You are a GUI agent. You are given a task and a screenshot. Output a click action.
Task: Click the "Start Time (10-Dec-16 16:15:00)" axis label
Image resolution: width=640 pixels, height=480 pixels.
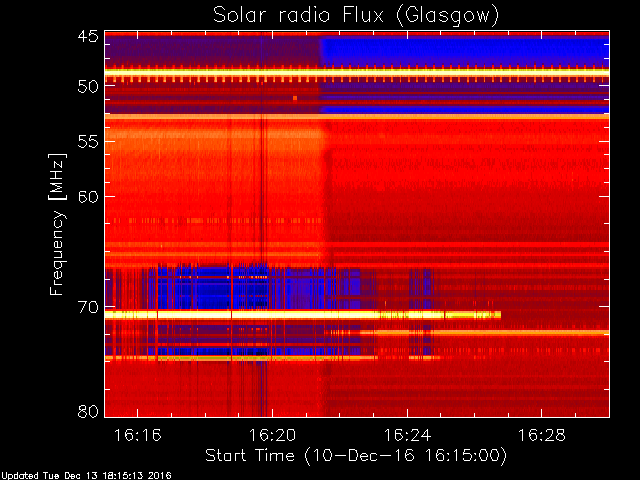[356, 456]
